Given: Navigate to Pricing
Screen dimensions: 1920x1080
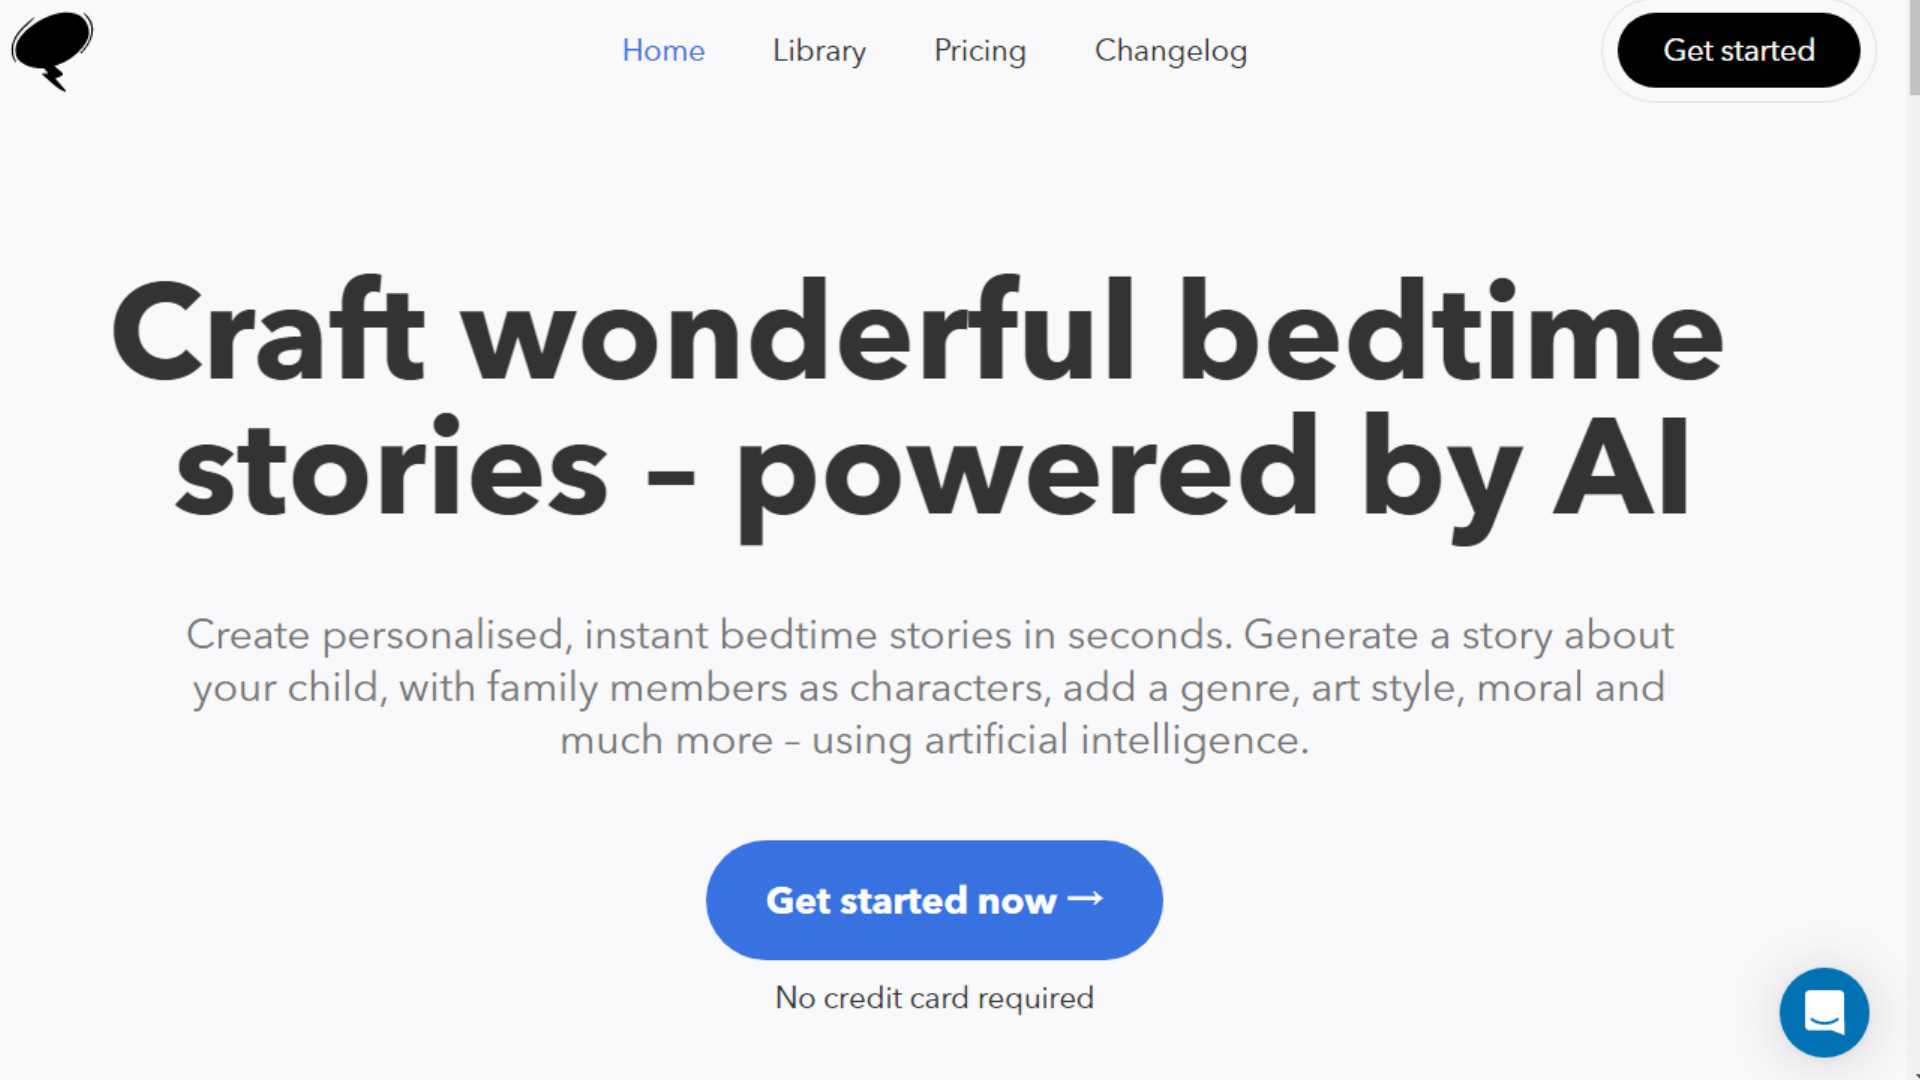Looking at the screenshot, I should [979, 50].
